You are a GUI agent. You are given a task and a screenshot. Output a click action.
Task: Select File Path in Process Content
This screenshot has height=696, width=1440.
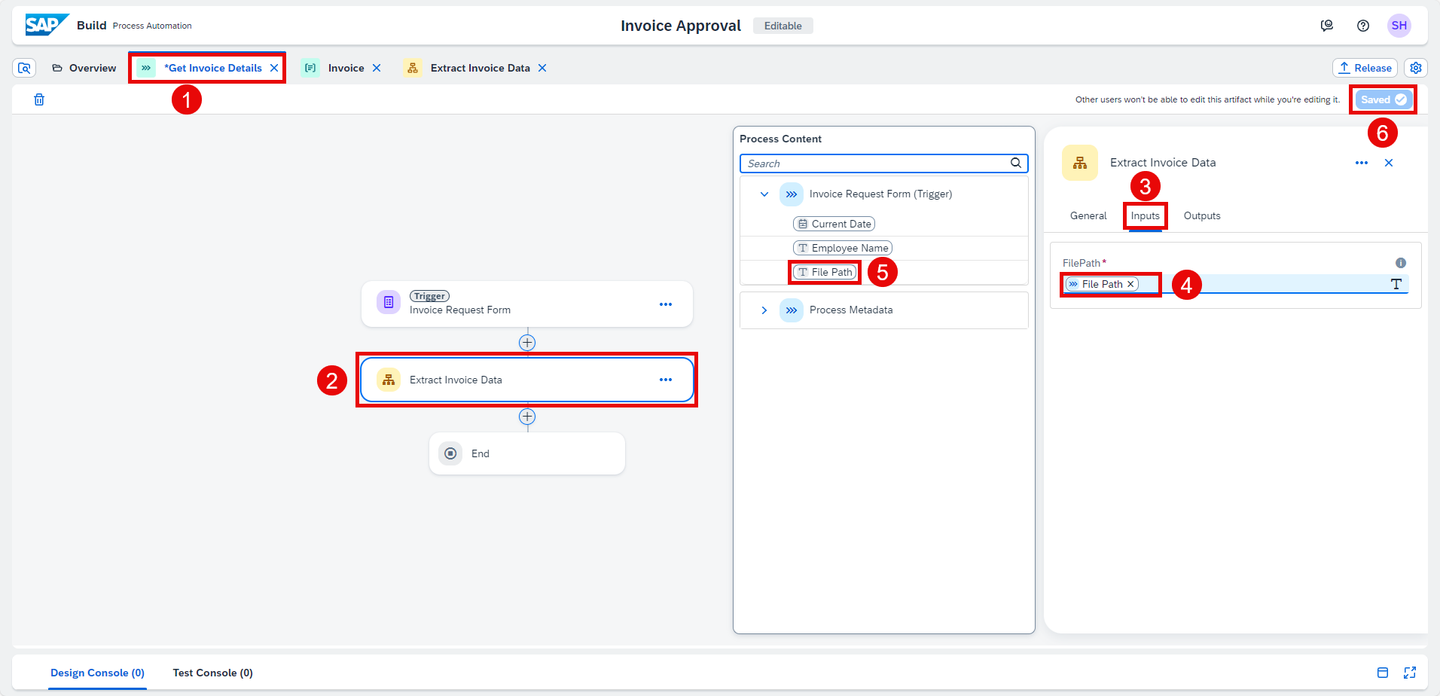[x=825, y=272]
